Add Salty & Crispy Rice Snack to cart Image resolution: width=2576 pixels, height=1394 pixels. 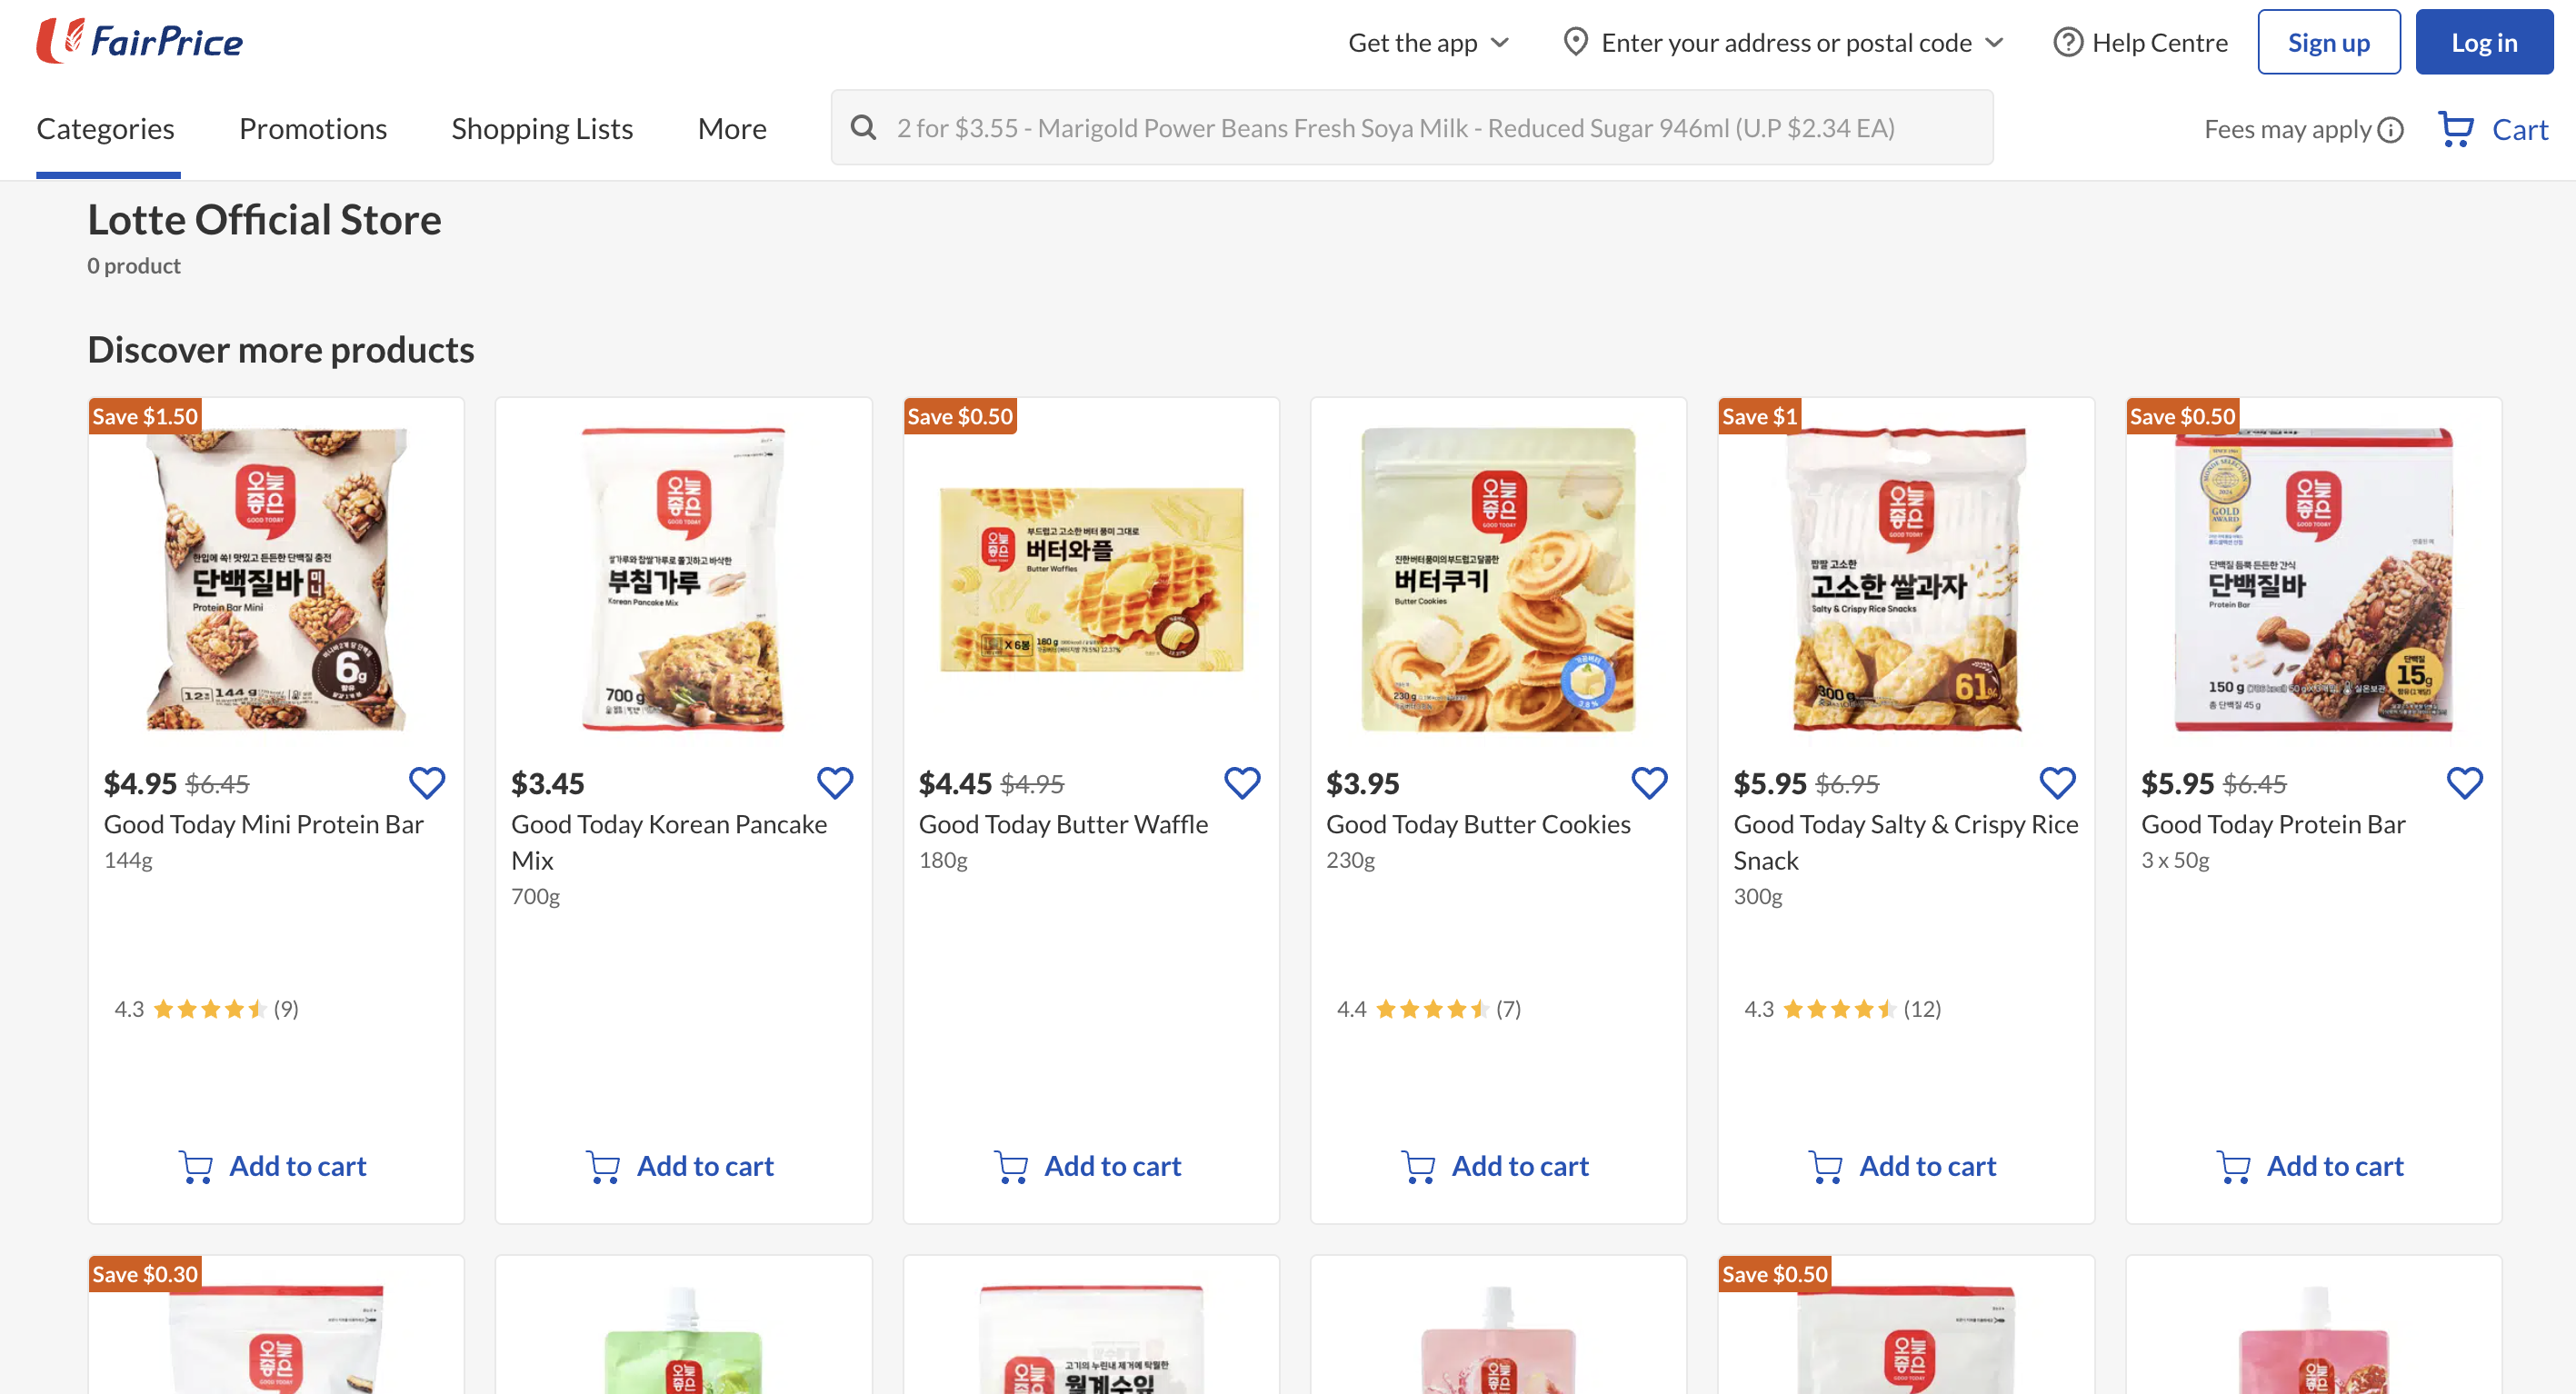(1905, 1166)
